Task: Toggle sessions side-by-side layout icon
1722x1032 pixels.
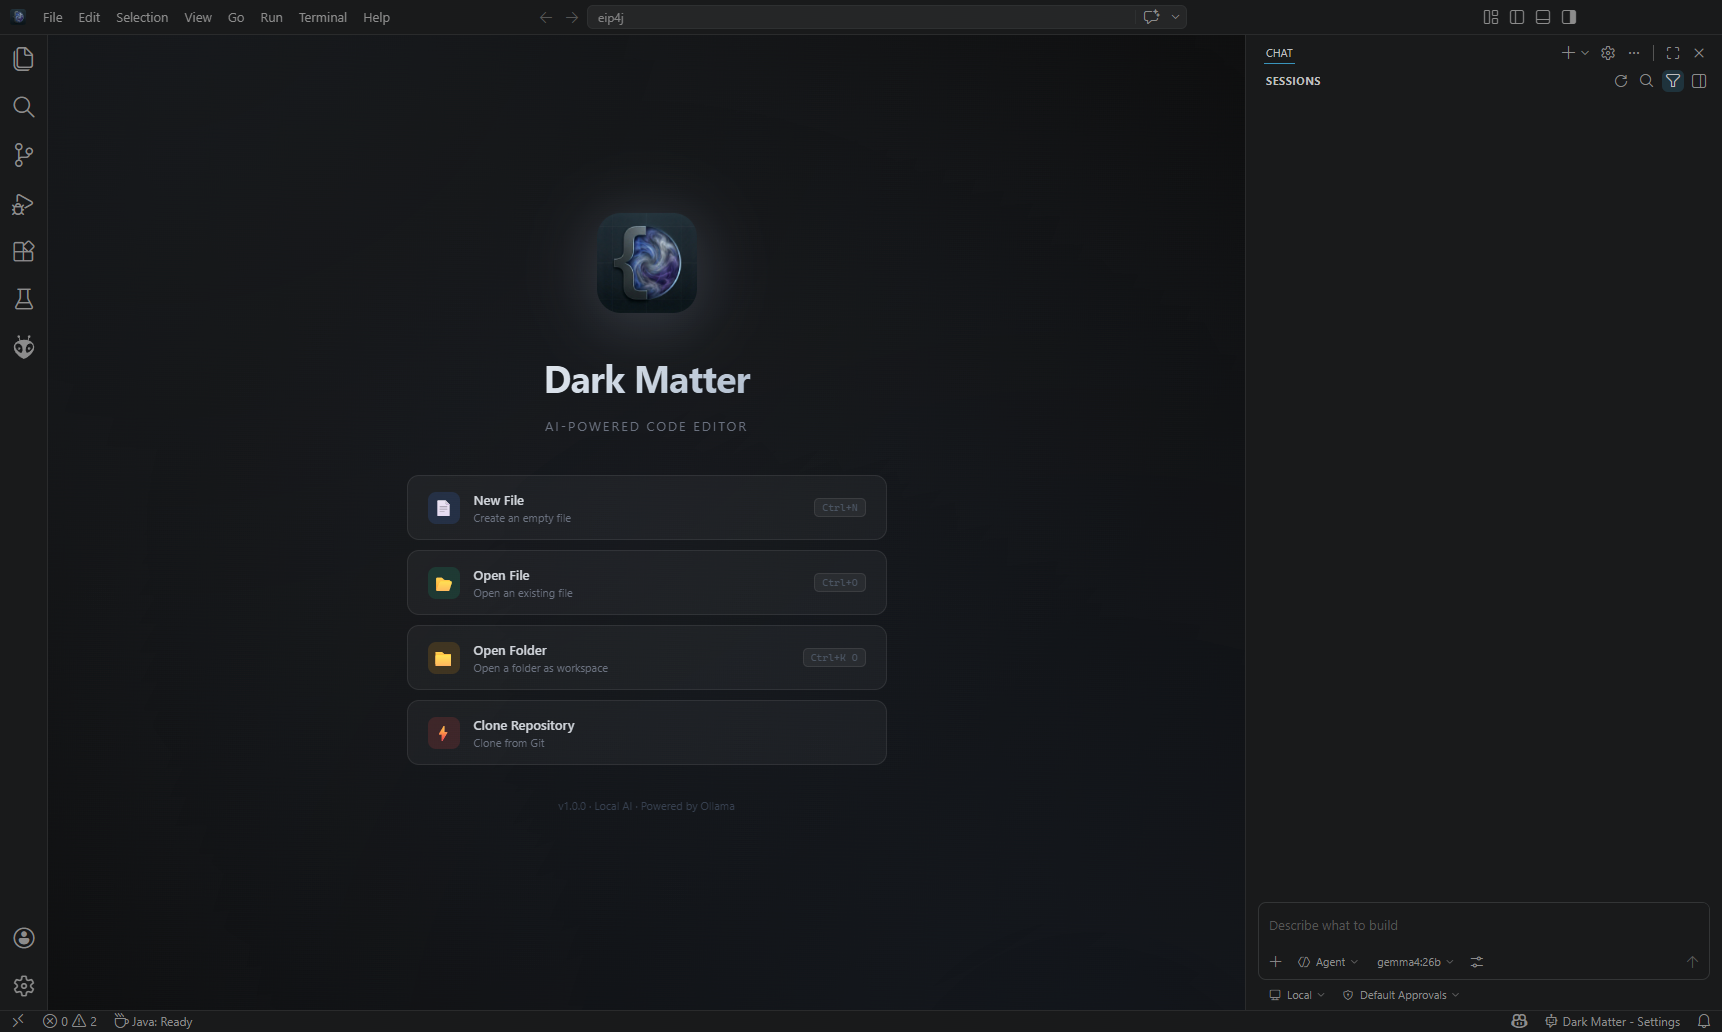Action: [1699, 81]
